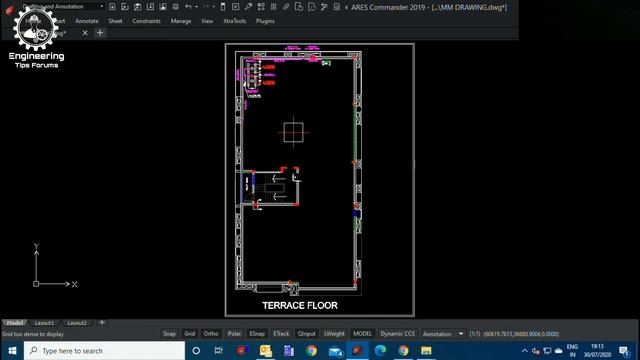Switch to the Model tab
This screenshot has width=640, height=360.
point(15,323)
